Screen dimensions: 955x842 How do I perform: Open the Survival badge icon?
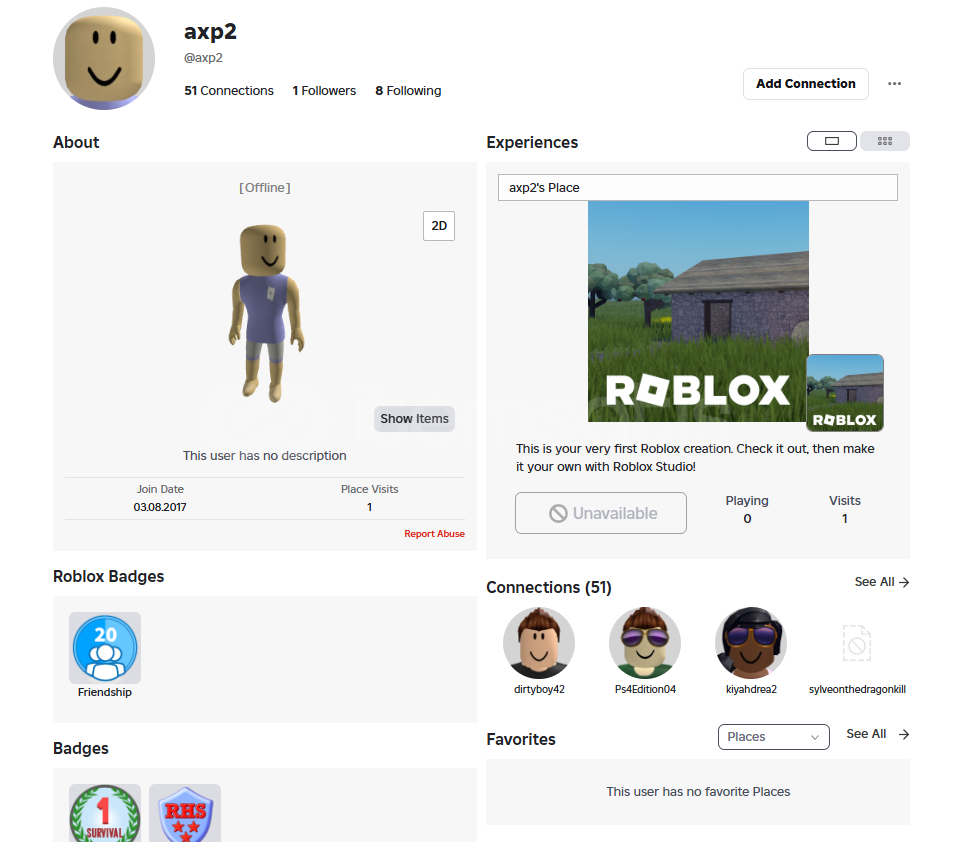105,814
